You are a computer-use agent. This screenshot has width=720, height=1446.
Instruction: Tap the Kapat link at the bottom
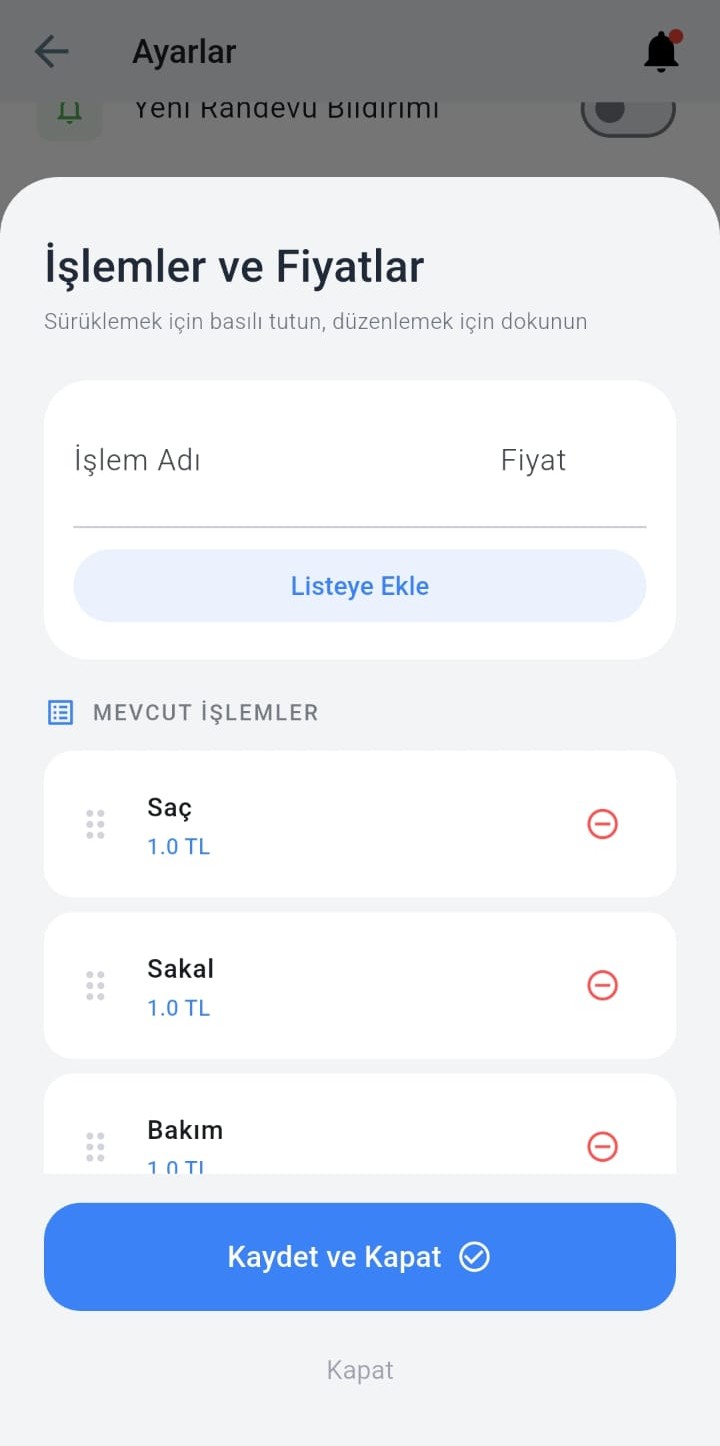[x=360, y=1370]
